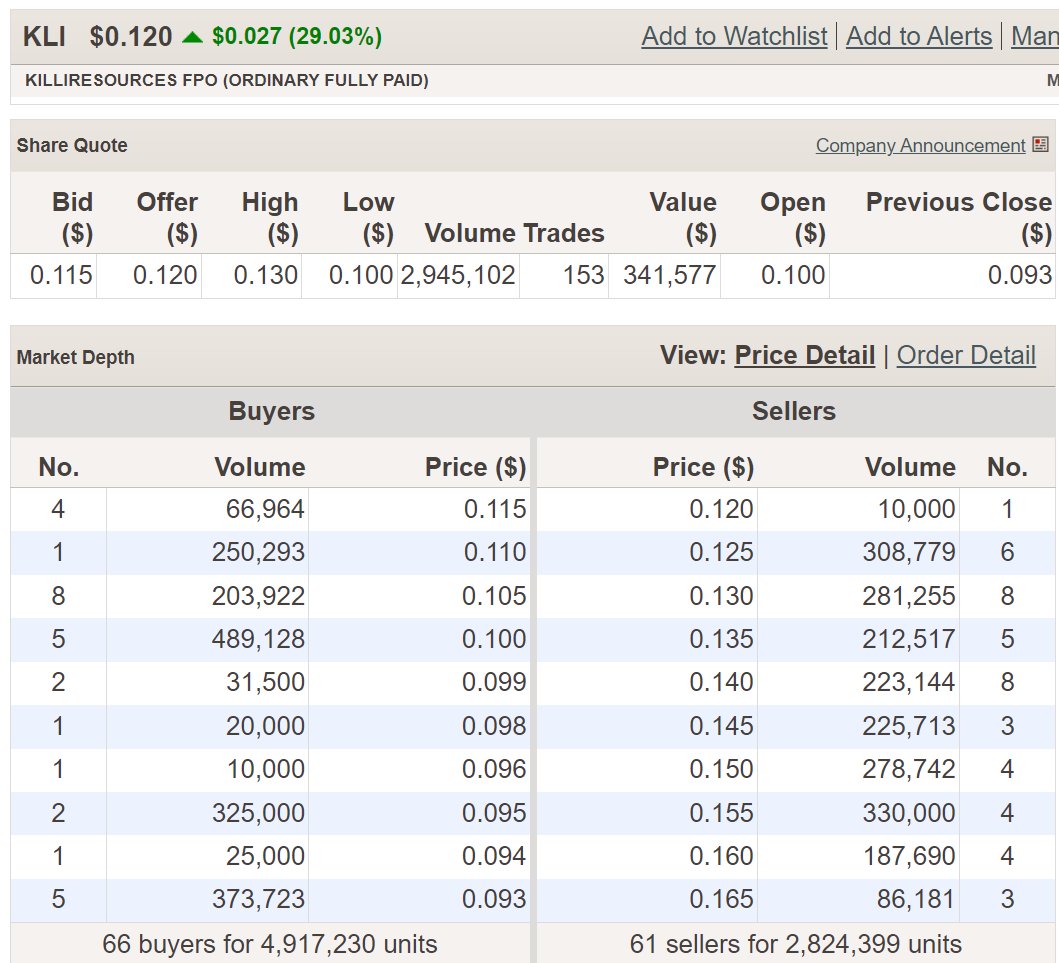This screenshot has width=1059, height=963.
Task: Click seller volume 223,144
Action: 908,683
